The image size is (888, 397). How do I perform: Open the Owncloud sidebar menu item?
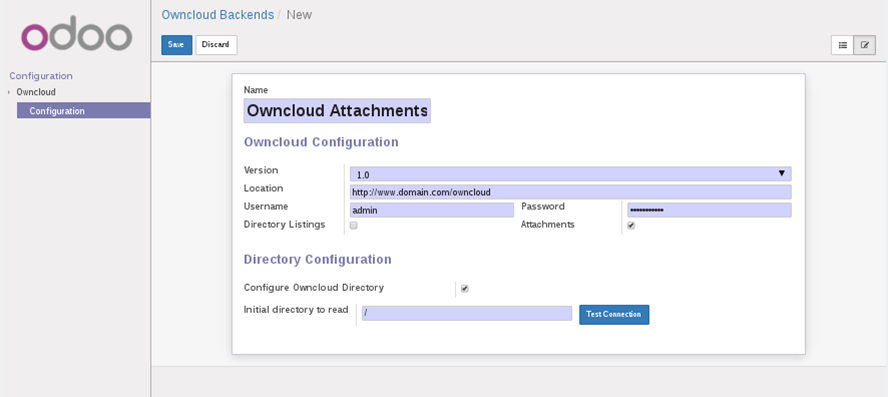click(x=36, y=92)
